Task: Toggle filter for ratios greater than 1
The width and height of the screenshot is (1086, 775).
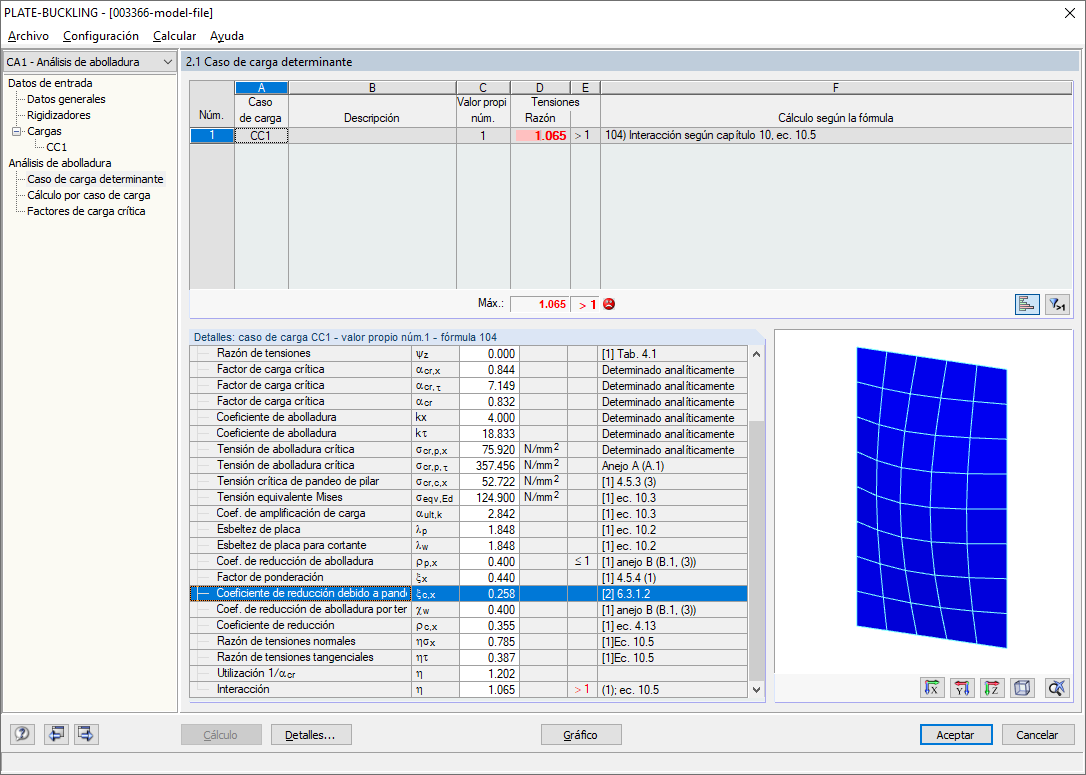Action: (x=1057, y=304)
